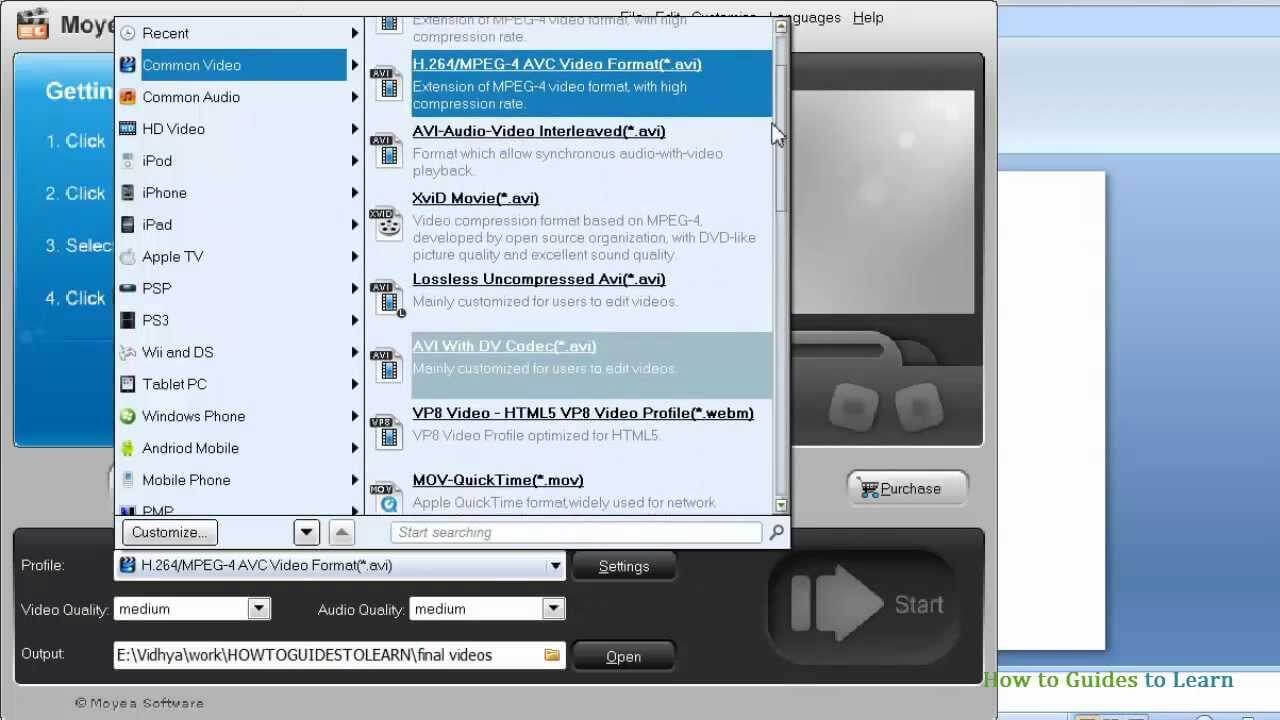
Task: Click the Open output button
Action: (624, 657)
